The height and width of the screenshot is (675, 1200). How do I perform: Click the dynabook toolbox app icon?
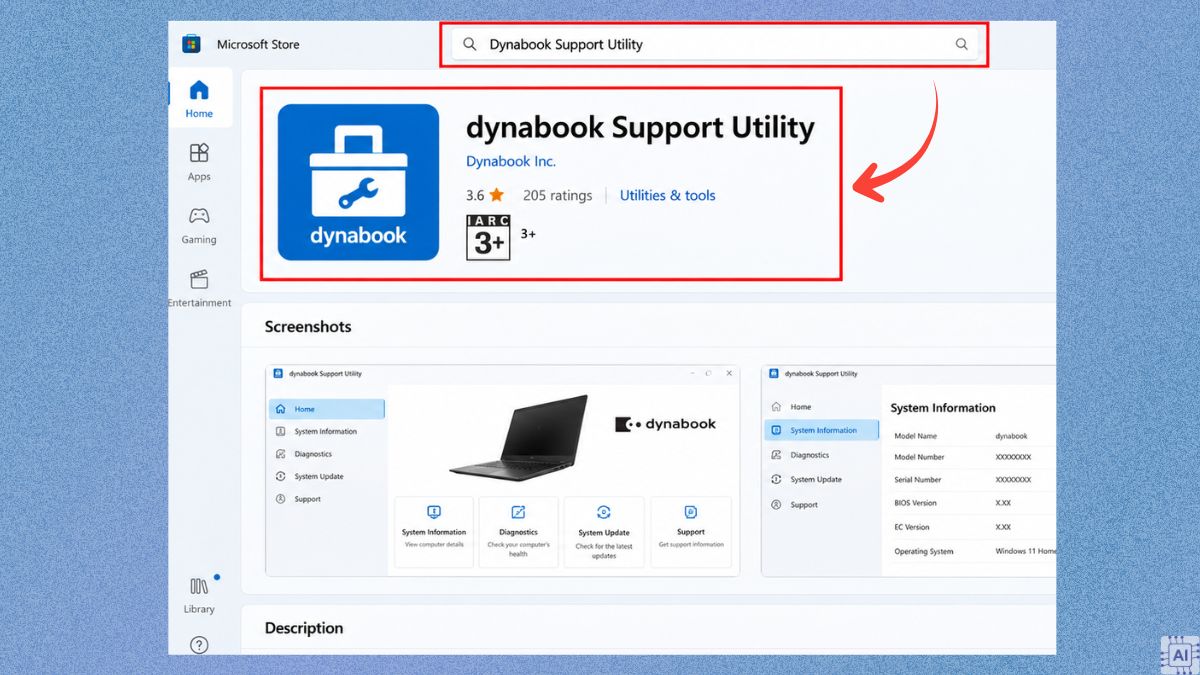coord(358,182)
